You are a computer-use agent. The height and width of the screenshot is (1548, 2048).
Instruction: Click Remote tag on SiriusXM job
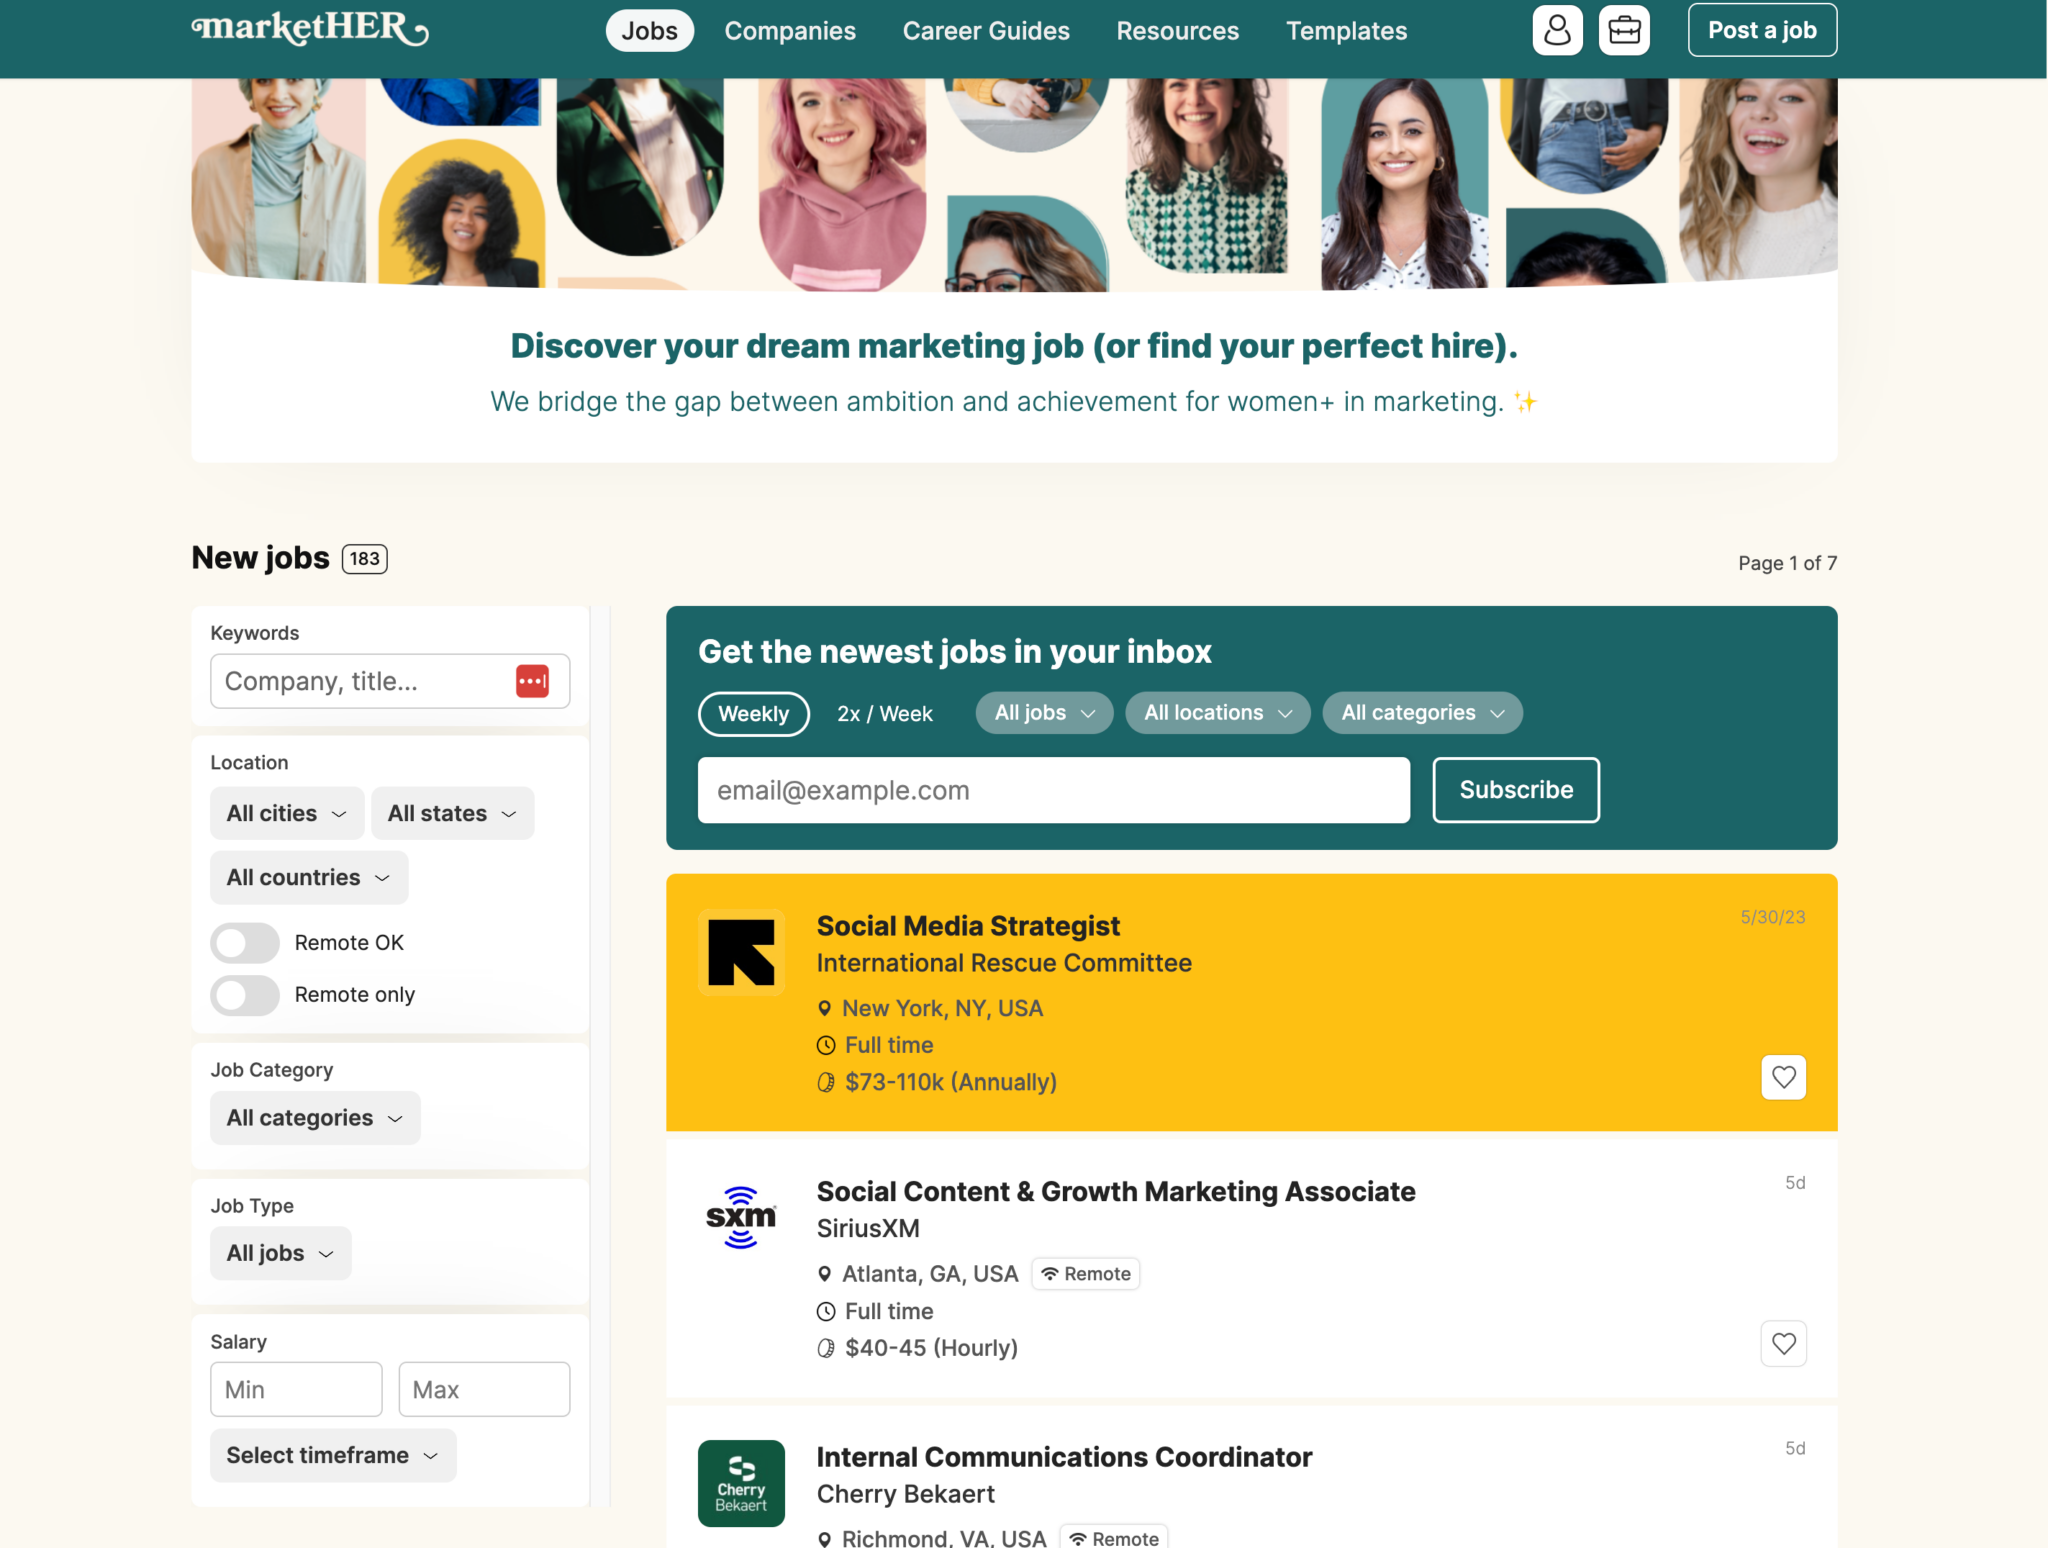pos(1085,1274)
